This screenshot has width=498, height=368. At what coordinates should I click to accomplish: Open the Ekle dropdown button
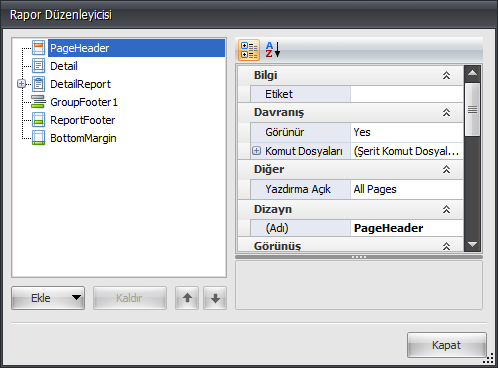pos(48,298)
